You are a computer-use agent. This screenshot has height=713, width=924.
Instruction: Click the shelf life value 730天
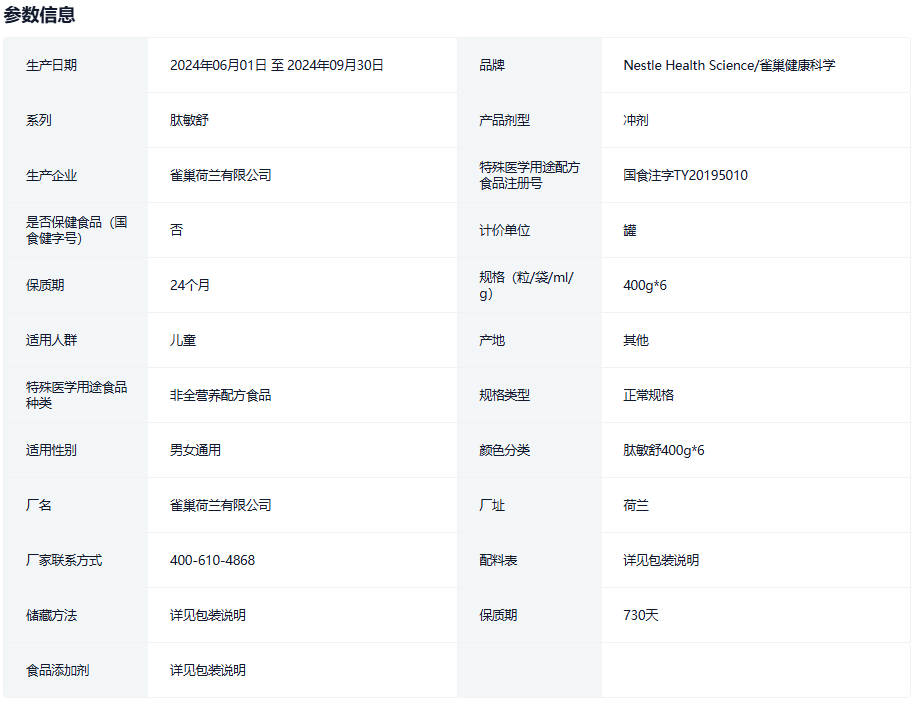point(641,615)
